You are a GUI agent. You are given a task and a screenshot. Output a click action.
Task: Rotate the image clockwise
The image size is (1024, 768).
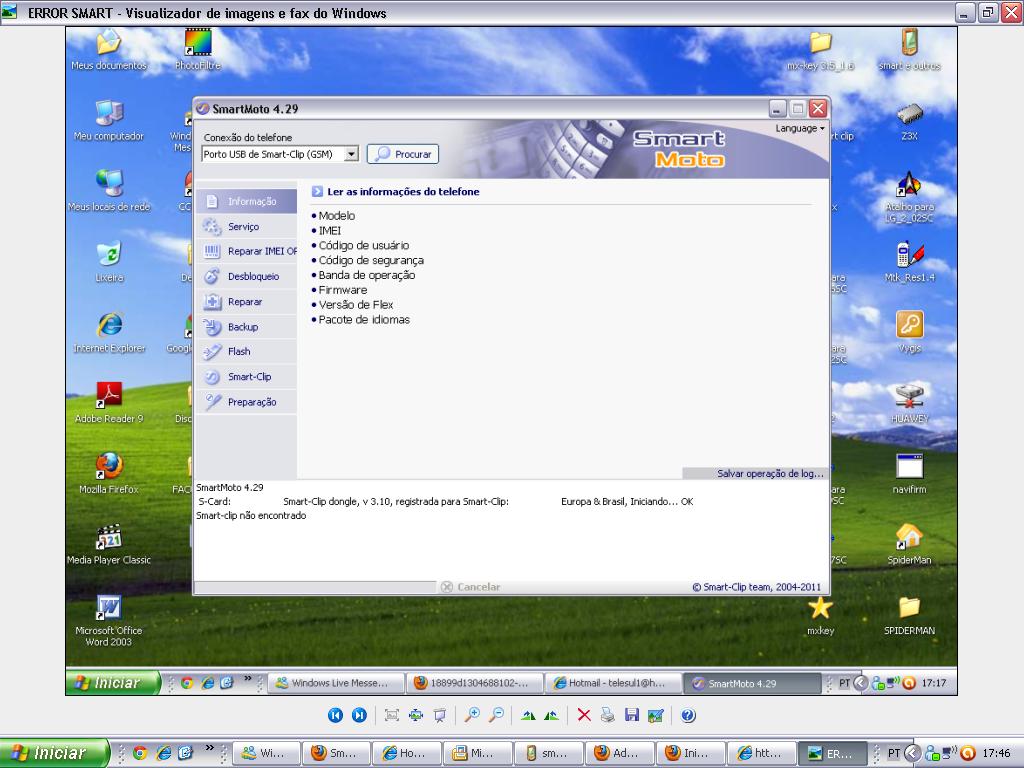point(528,715)
